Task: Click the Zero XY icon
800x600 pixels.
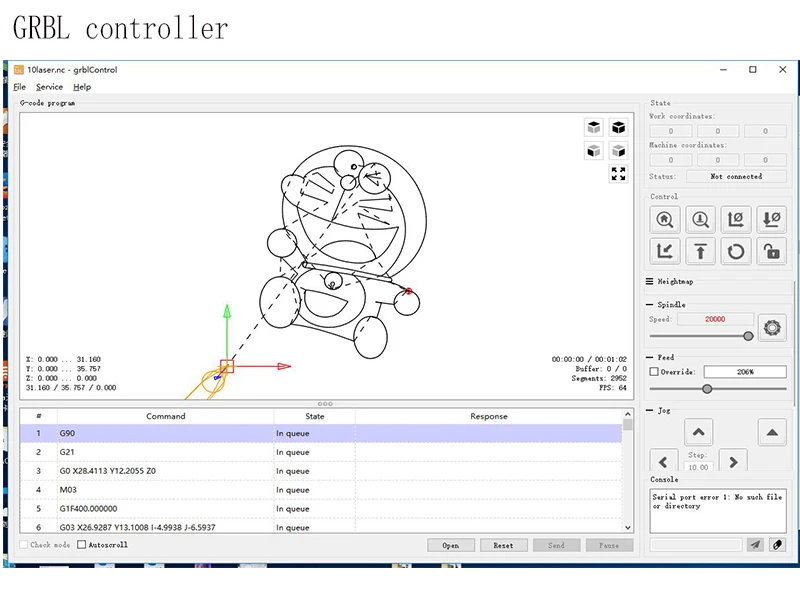Action: coord(735,219)
